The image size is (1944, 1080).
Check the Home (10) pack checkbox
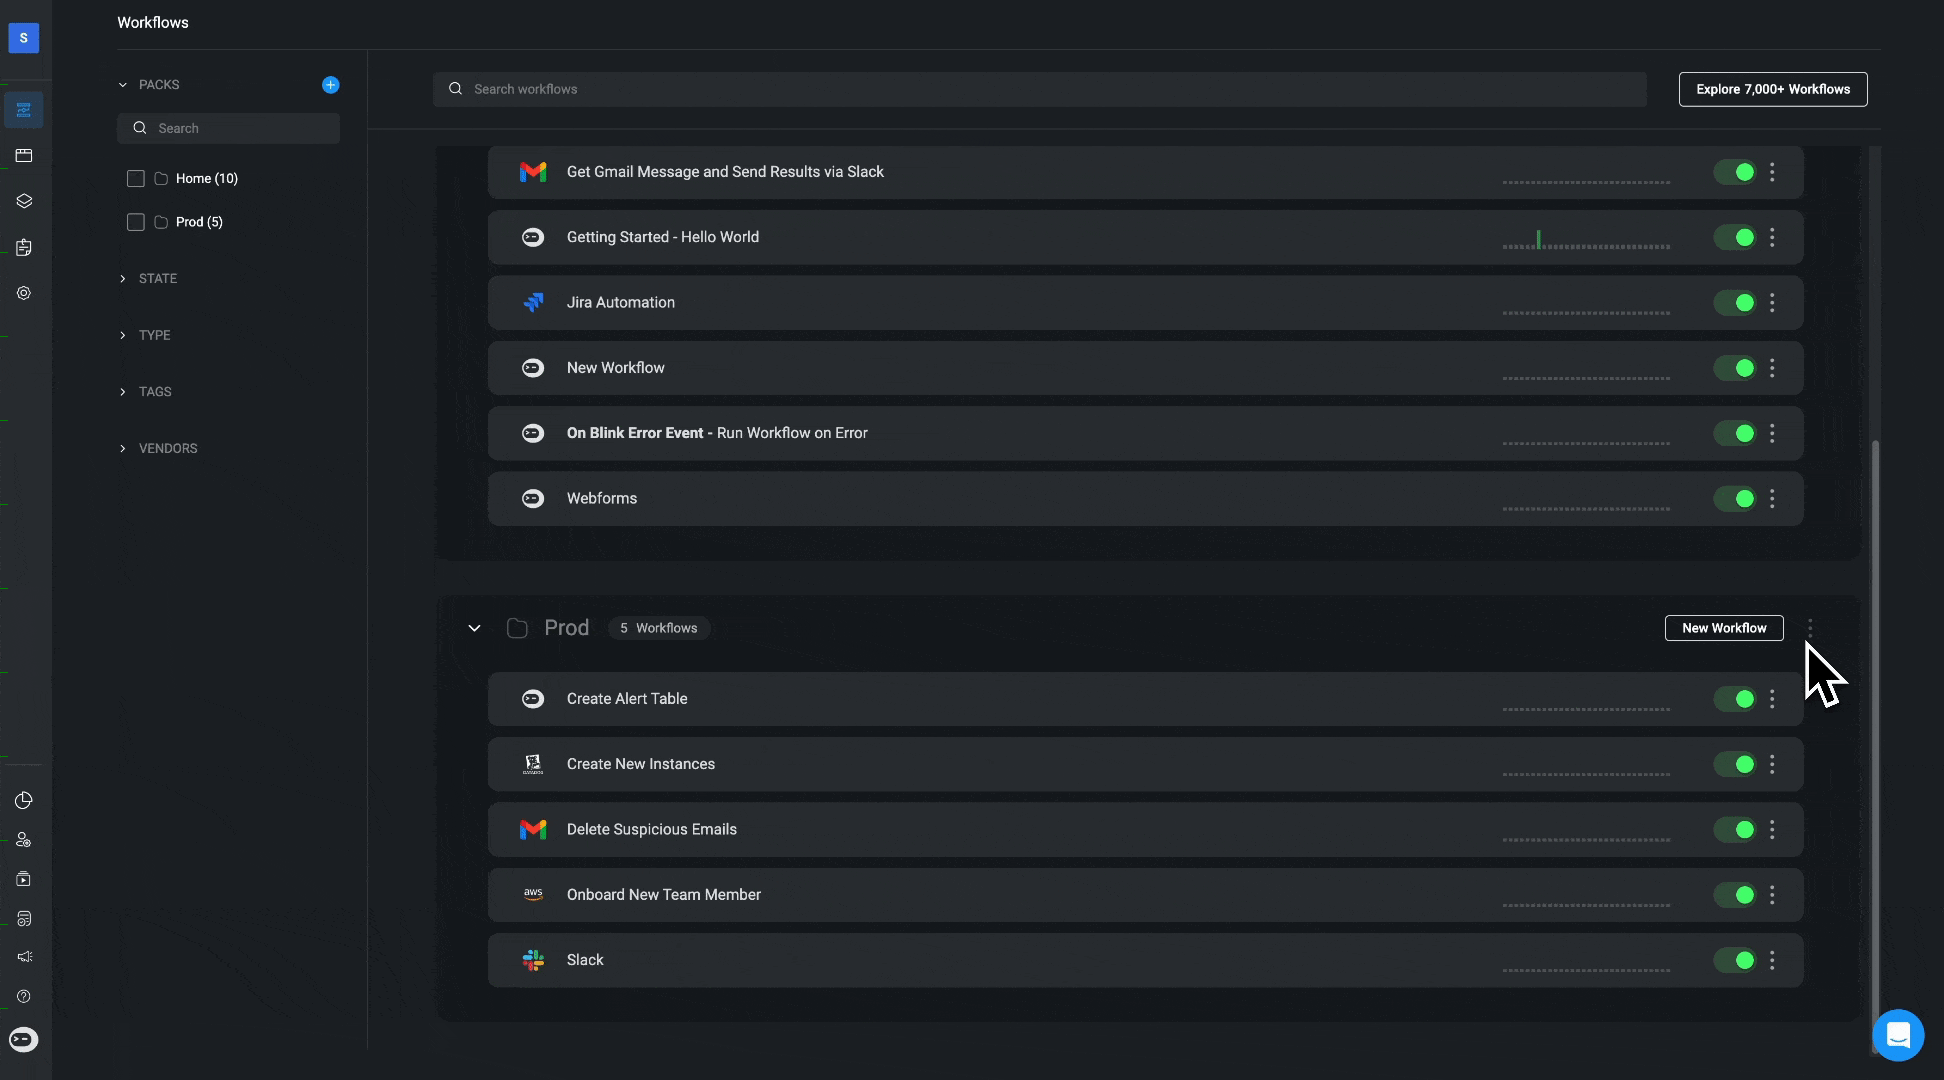[x=136, y=179]
